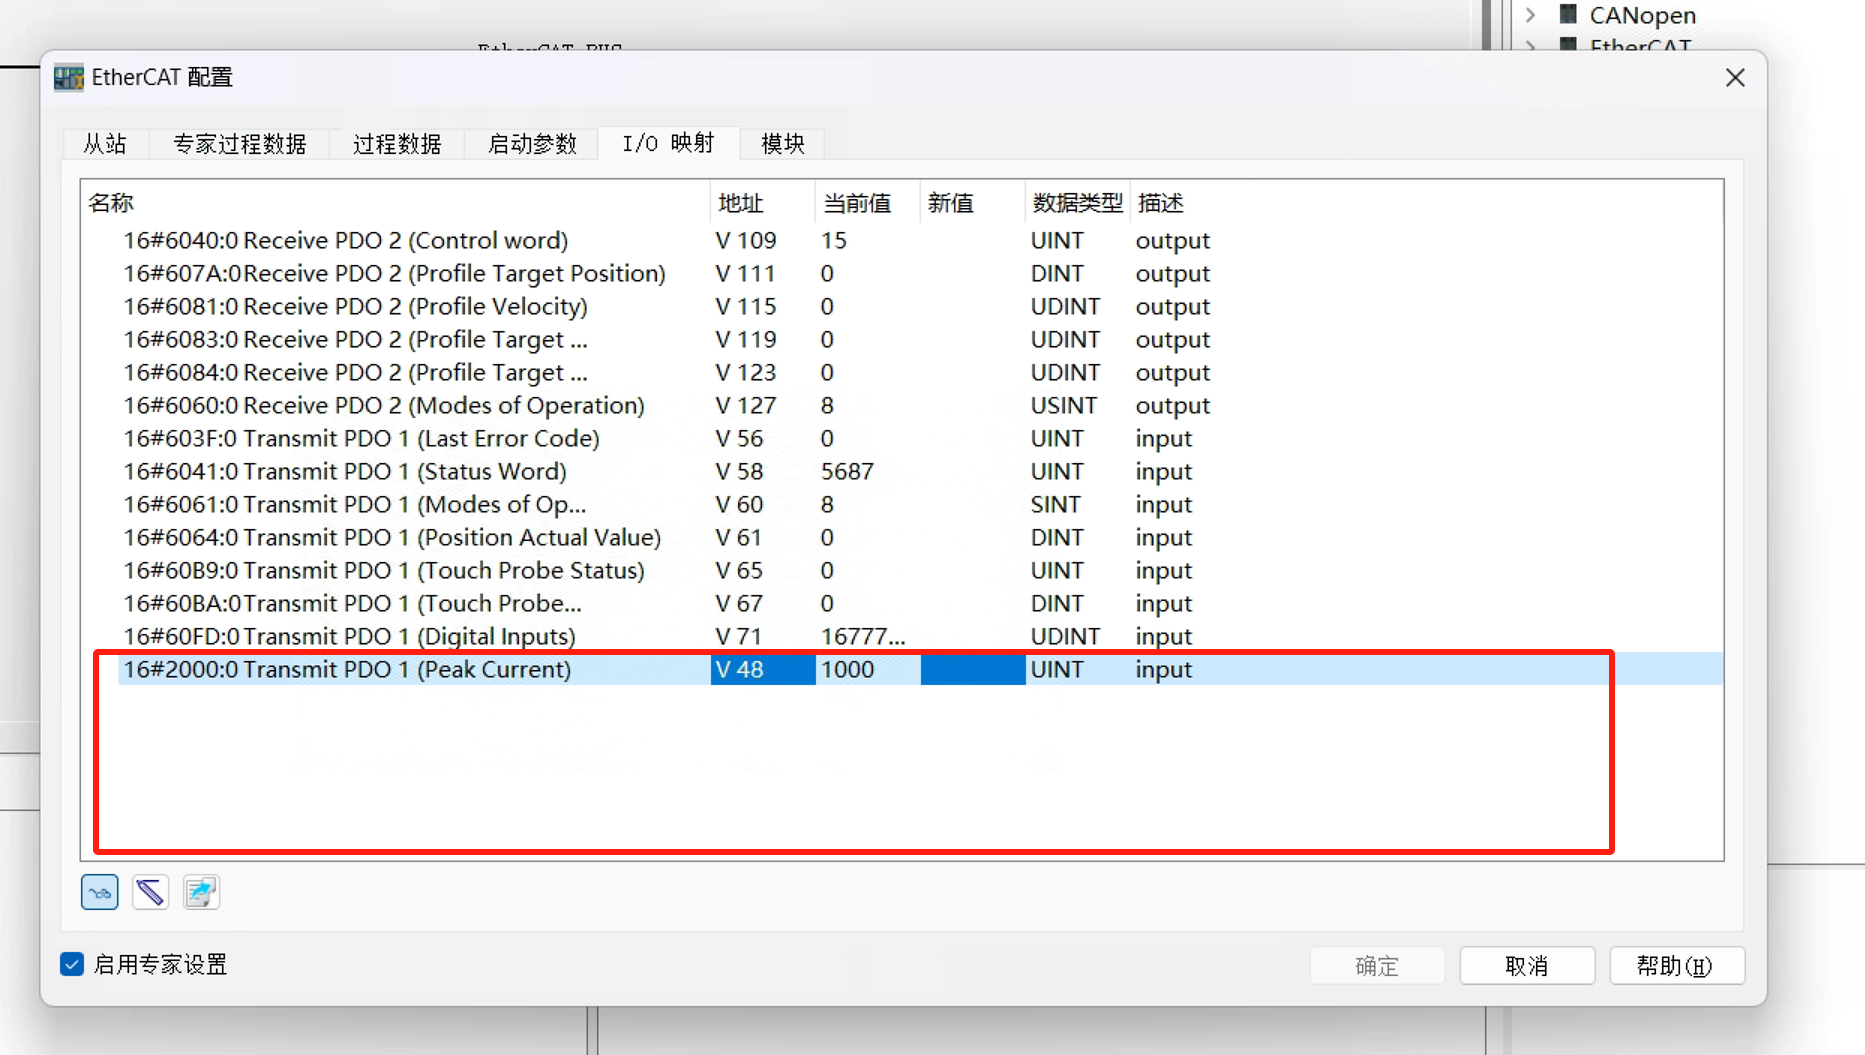Click the 取消 button
The height and width of the screenshot is (1055, 1865).
point(1527,966)
